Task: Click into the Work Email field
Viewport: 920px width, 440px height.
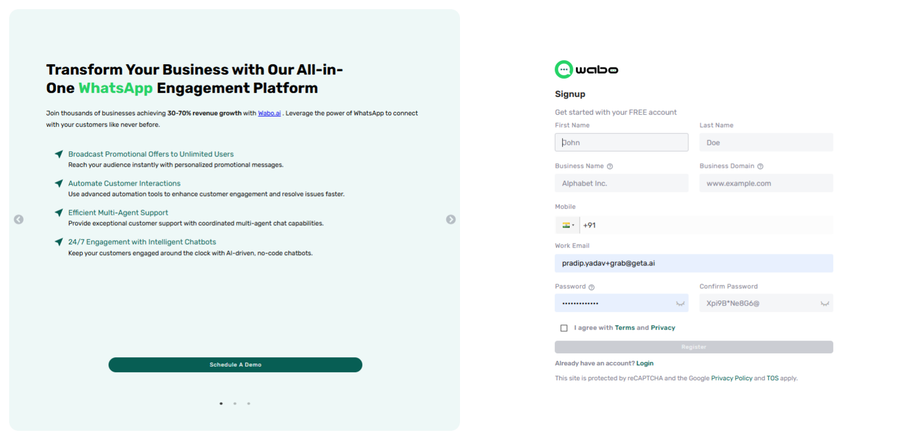Action: click(x=693, y=264)
